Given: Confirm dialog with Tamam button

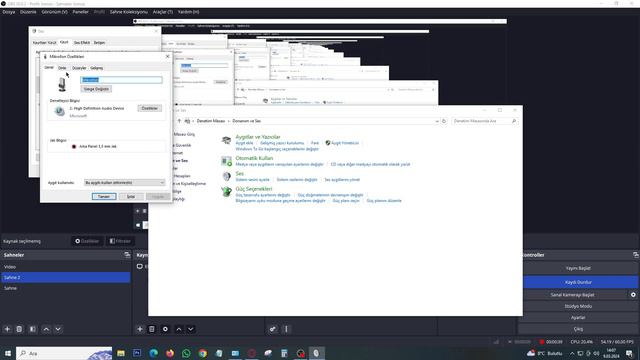Looking at the screenshot, I should click(104, 197).
